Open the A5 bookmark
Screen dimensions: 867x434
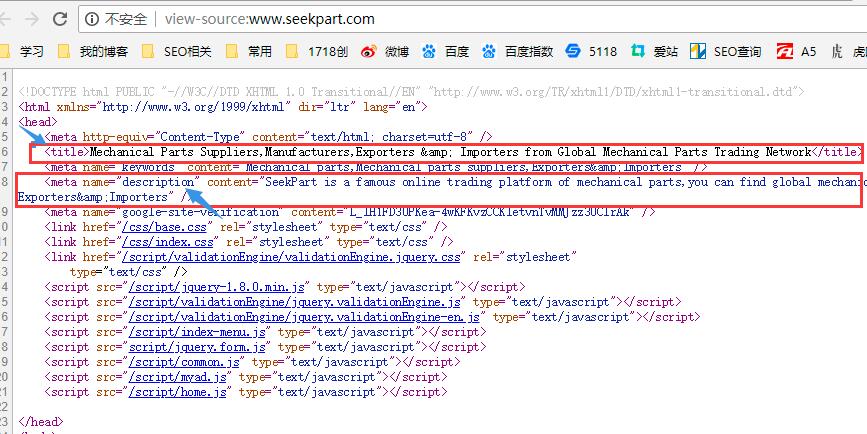click(x=796, y=52)
